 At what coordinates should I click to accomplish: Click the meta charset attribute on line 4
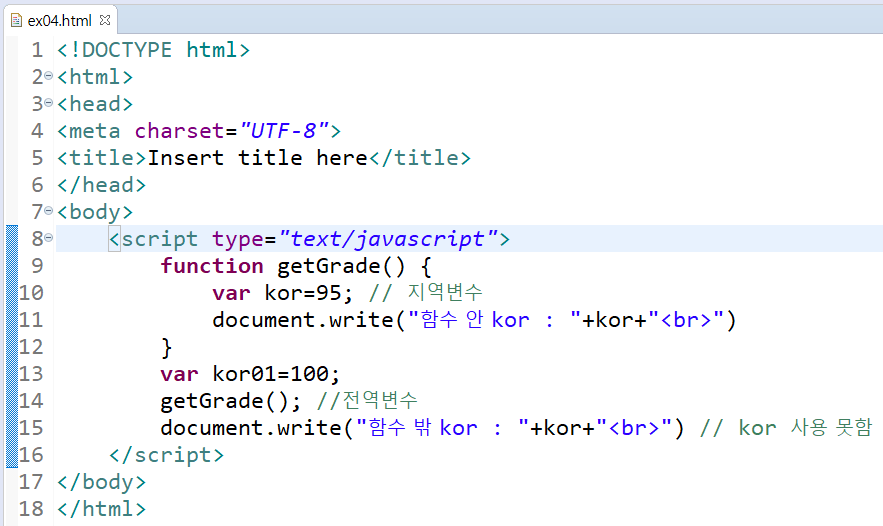tap(179, 131)
